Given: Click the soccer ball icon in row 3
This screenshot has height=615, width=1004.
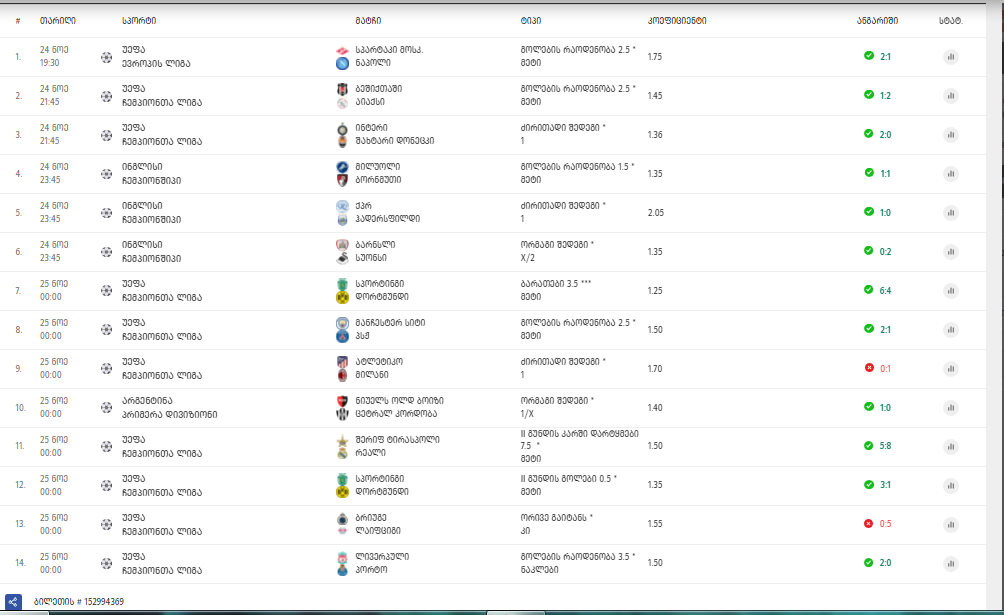Looking at the screenshot, I should coord(107,135).
